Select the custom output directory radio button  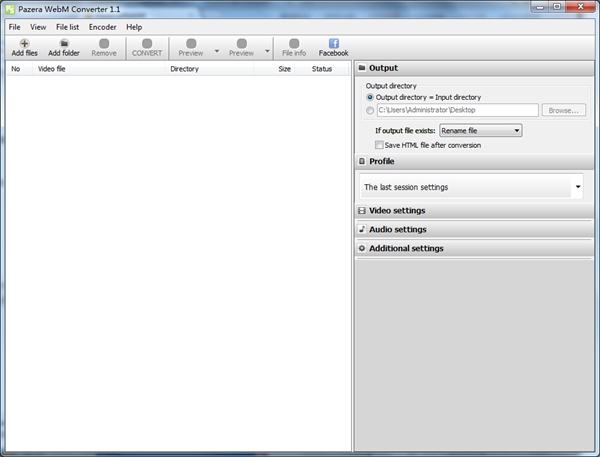tap(371, 110)
